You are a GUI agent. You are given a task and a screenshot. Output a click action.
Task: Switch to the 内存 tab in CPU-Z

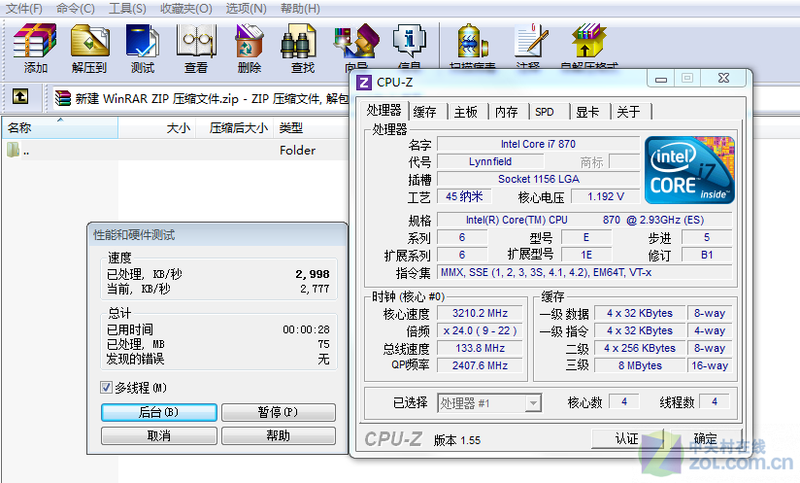(506, 112)
